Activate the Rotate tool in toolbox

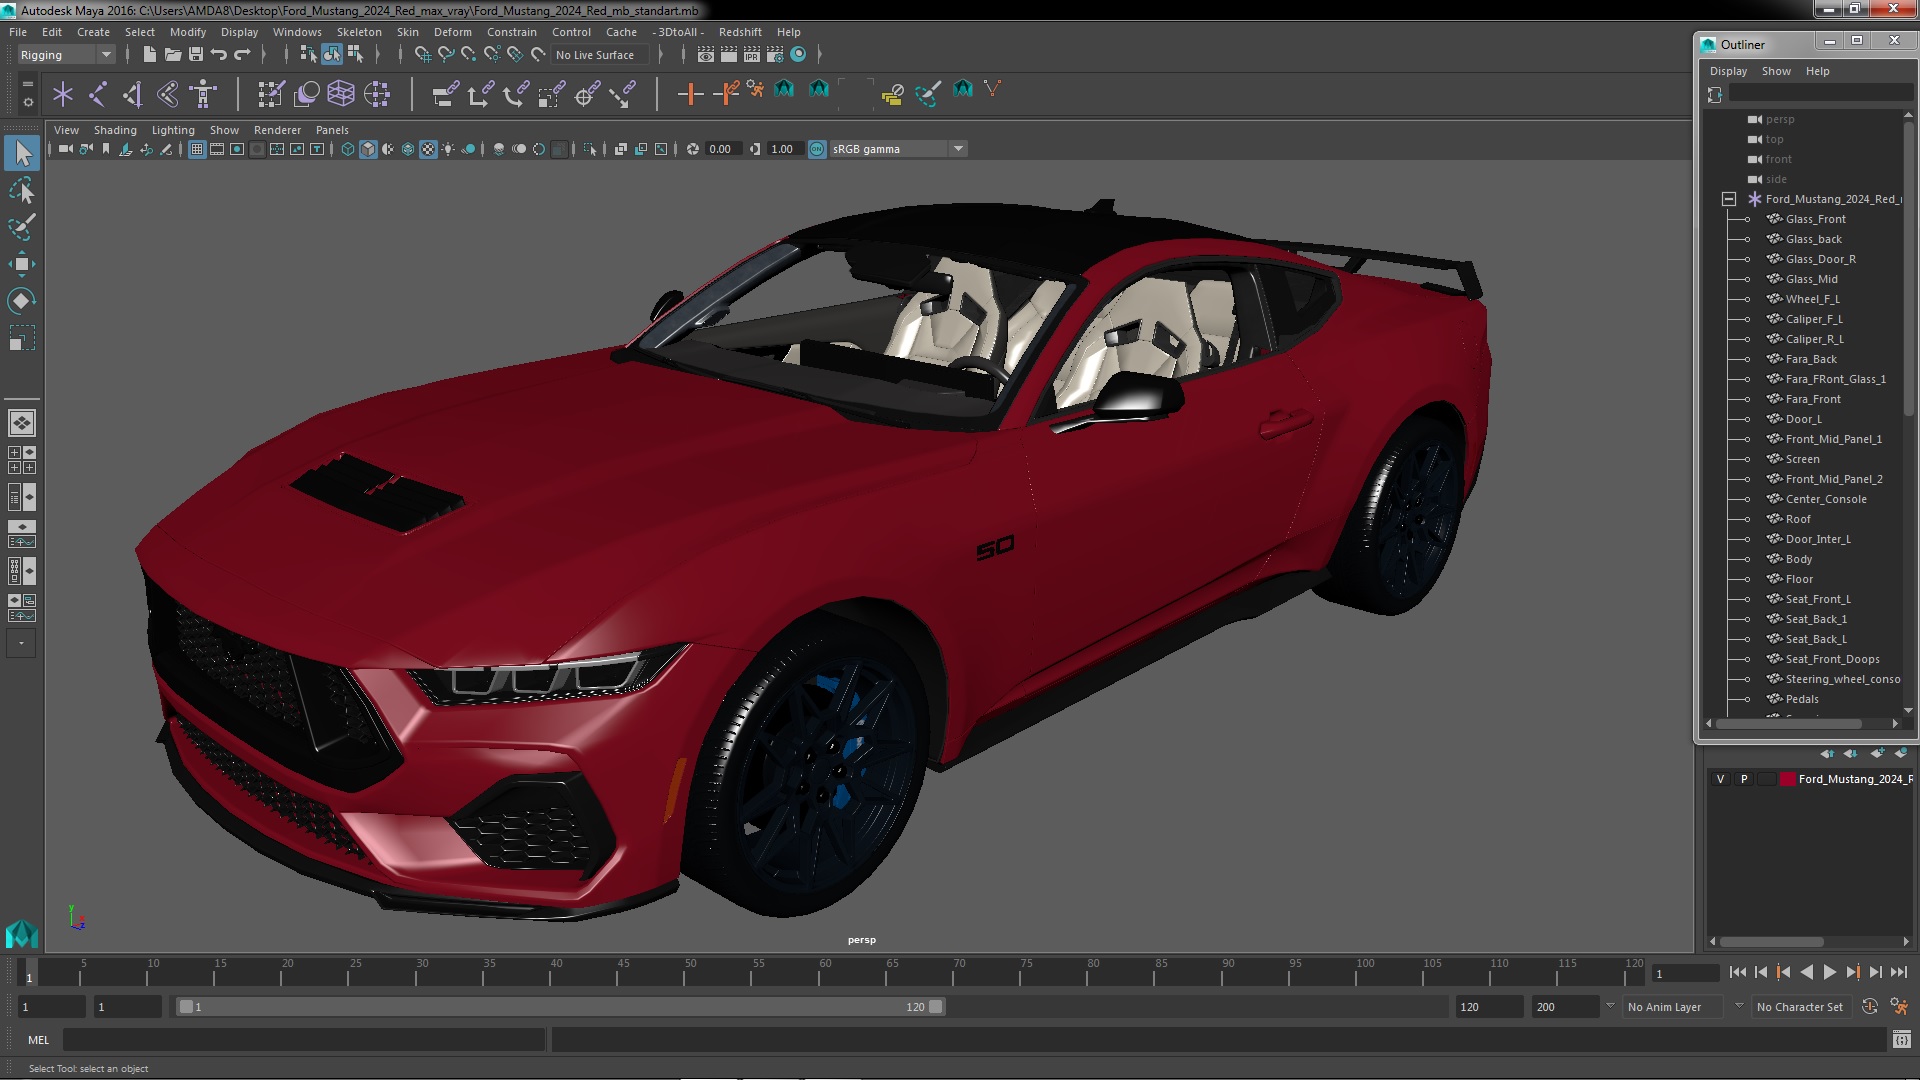(x=21, y=301)
